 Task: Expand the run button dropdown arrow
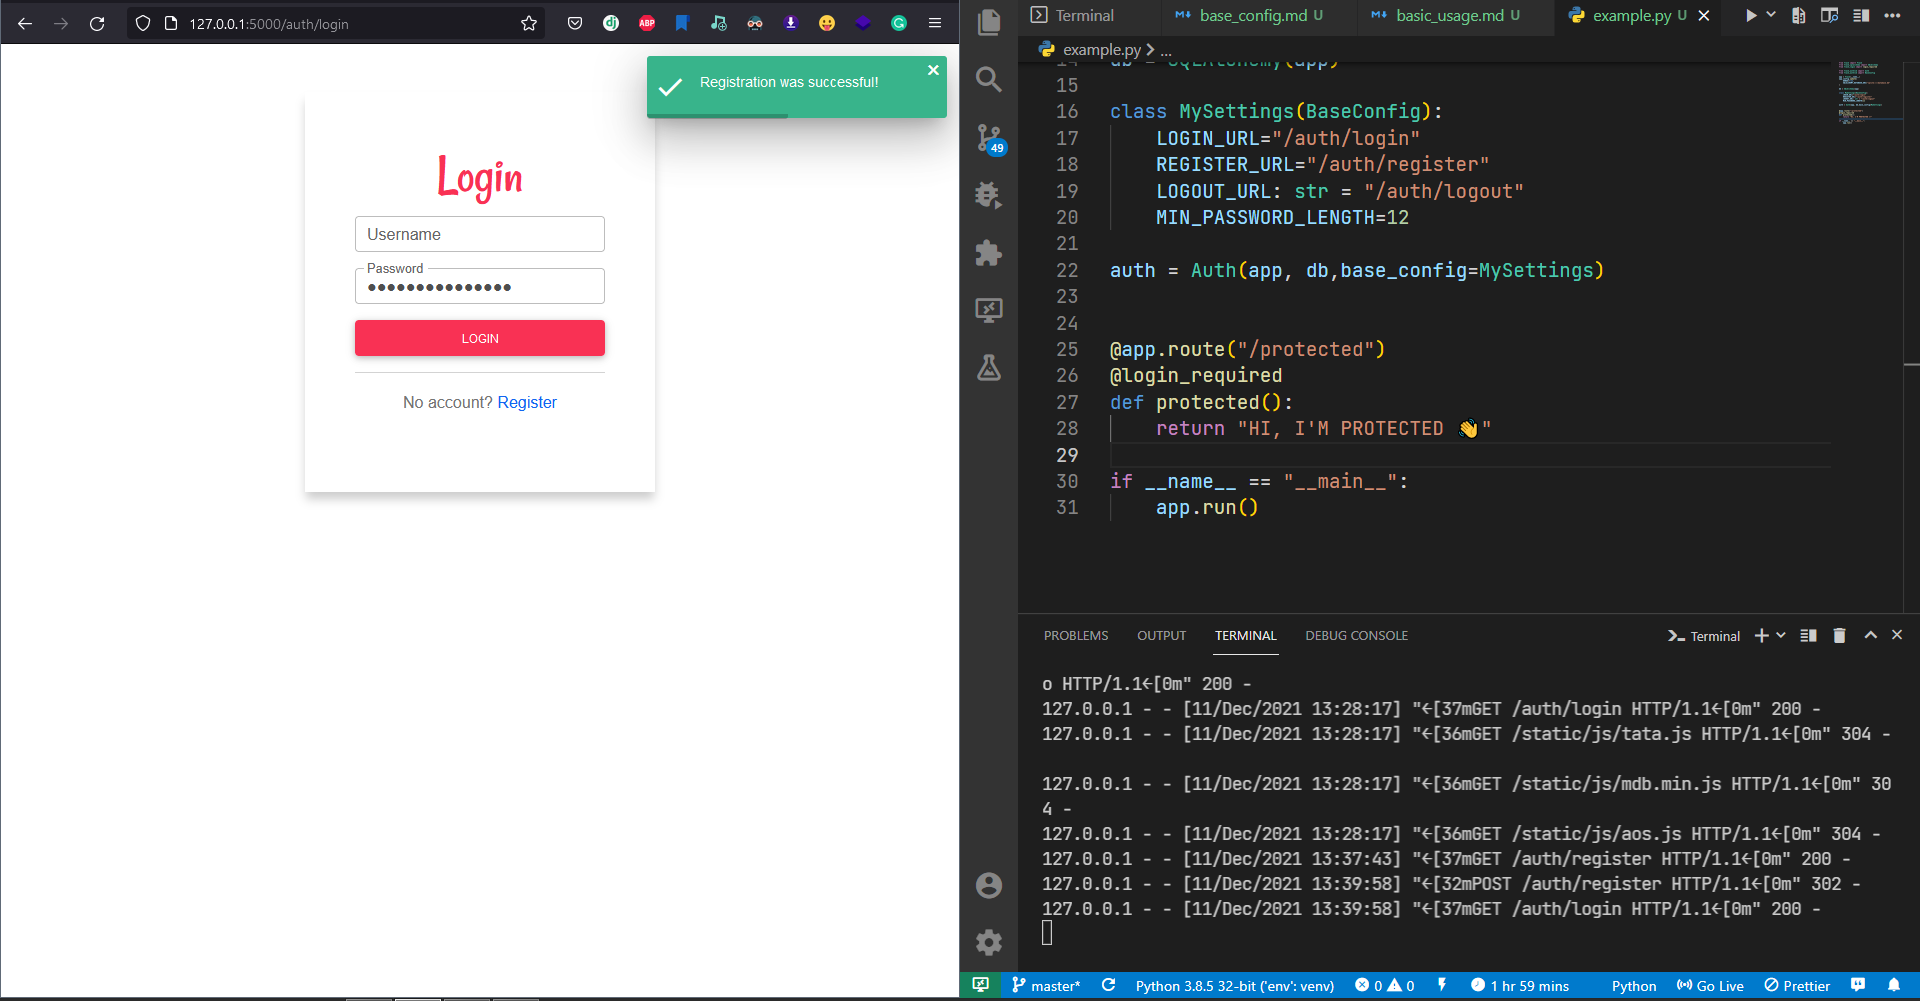point(1771,15)
